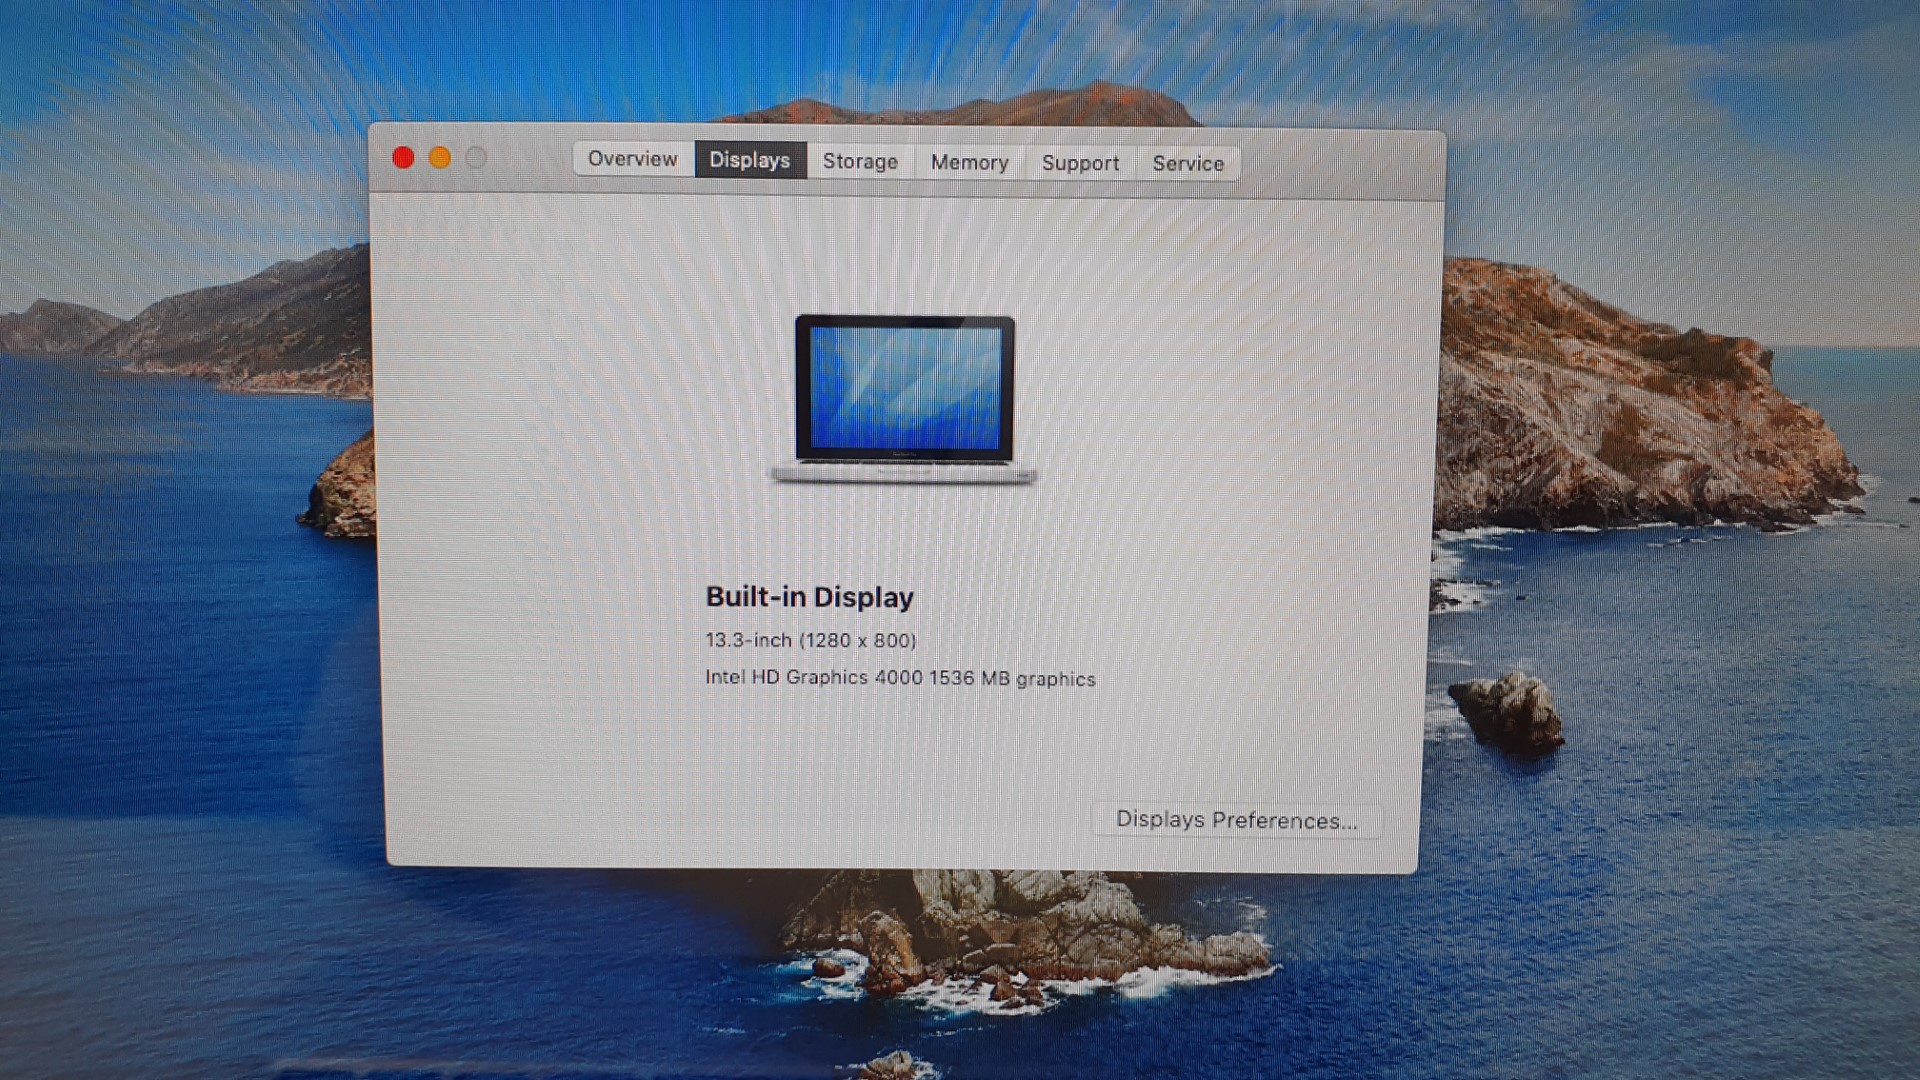Go to the Memory tab

(969, 162)
